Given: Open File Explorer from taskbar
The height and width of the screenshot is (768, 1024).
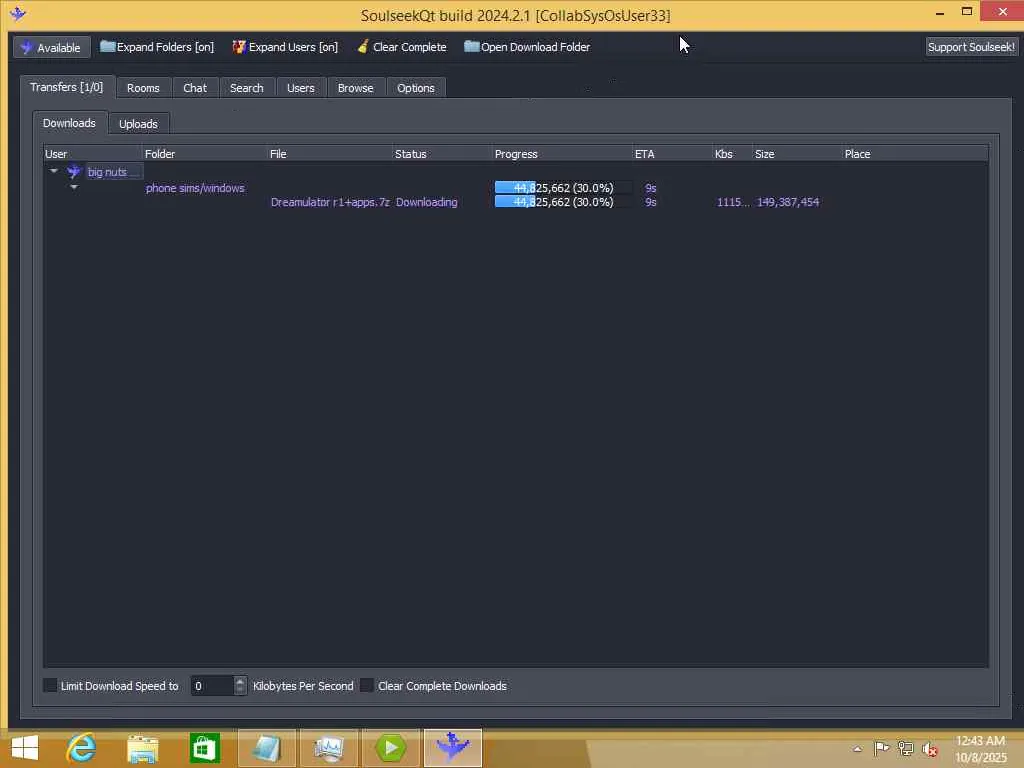Looking at the screenshot, I should 143,748.
